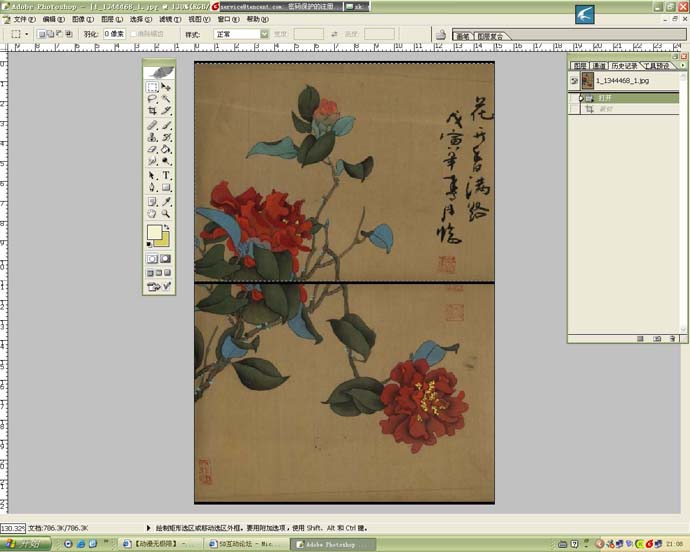Switch to the 历史记录 (History) tab

click(x=624, y=66)
